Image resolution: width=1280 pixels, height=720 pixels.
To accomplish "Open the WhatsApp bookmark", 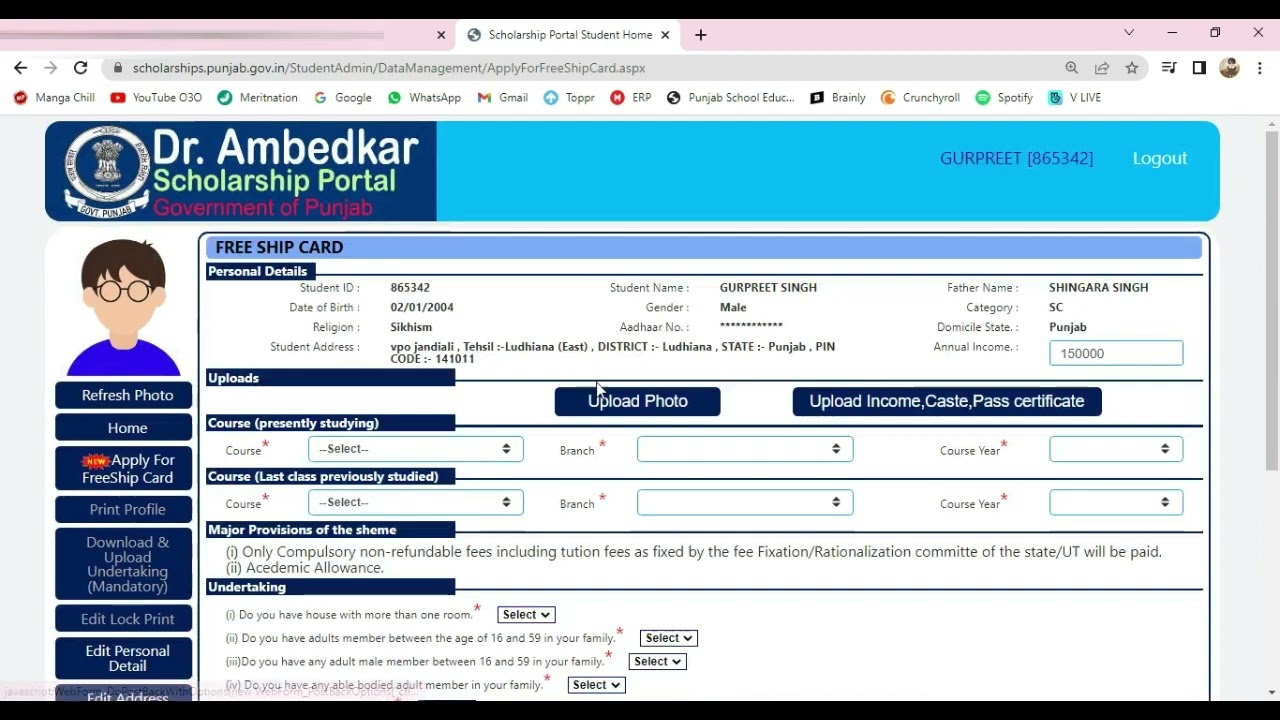I will point(423,98).
